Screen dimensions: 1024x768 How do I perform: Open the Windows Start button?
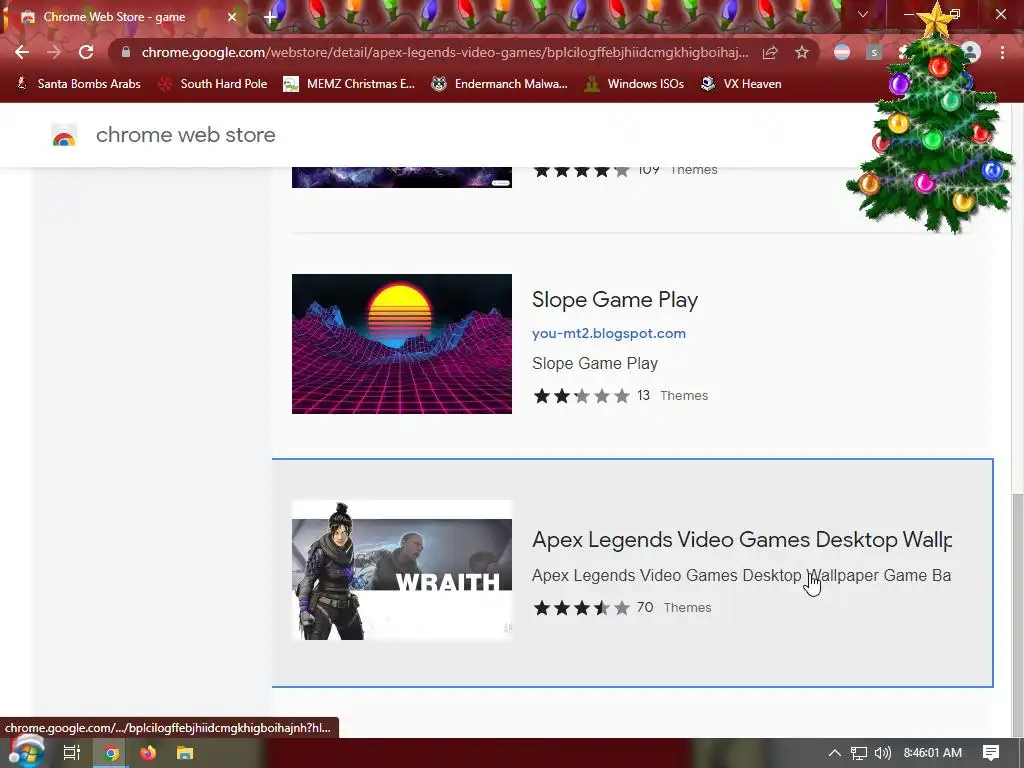26,753
